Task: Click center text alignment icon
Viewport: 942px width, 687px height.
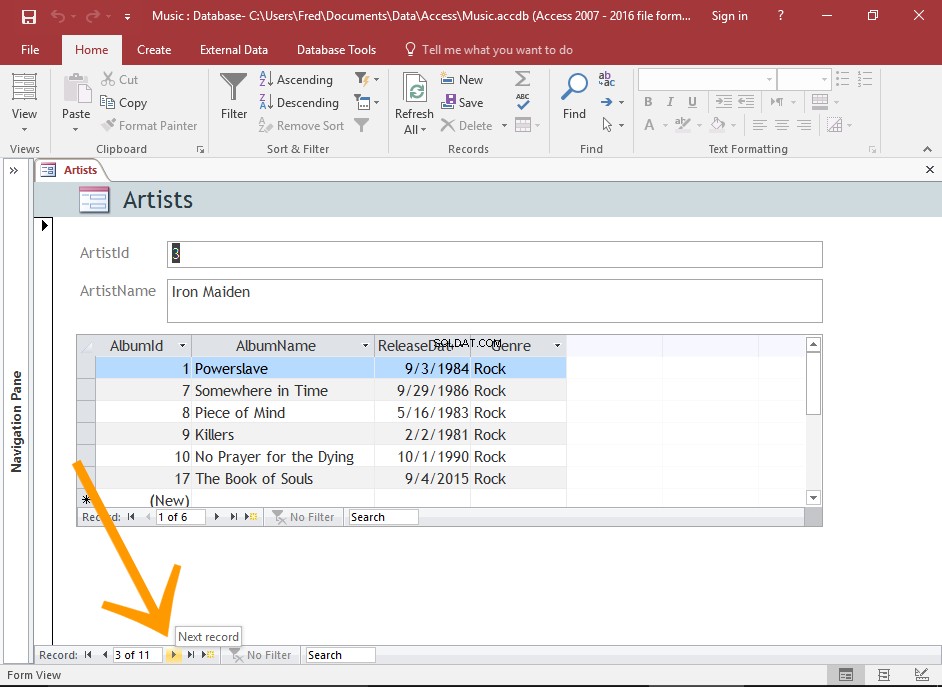Action: tap(782, 125)
